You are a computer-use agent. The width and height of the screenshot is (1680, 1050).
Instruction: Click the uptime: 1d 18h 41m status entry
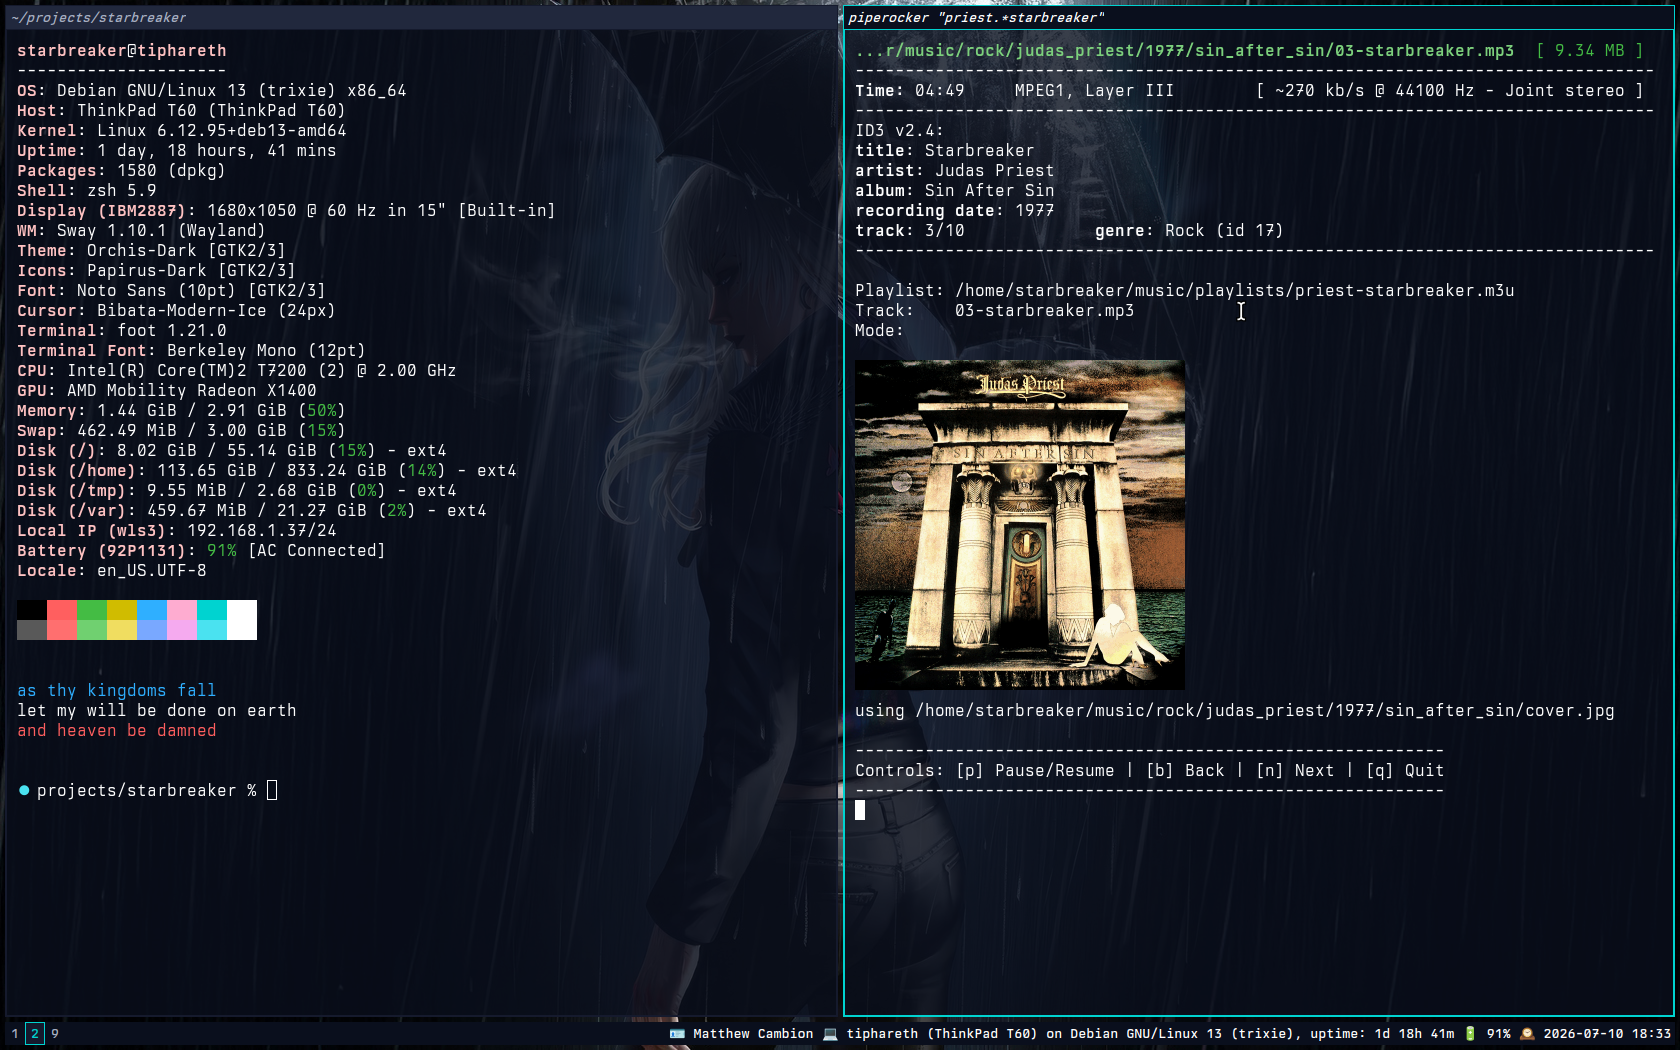click(1382, 1033)
